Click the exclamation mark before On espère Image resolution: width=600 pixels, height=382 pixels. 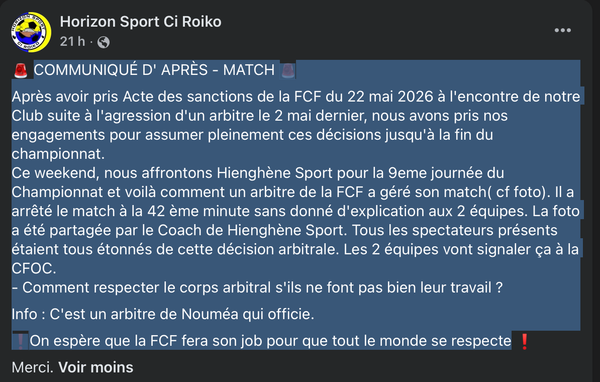[x=20, y=341]
